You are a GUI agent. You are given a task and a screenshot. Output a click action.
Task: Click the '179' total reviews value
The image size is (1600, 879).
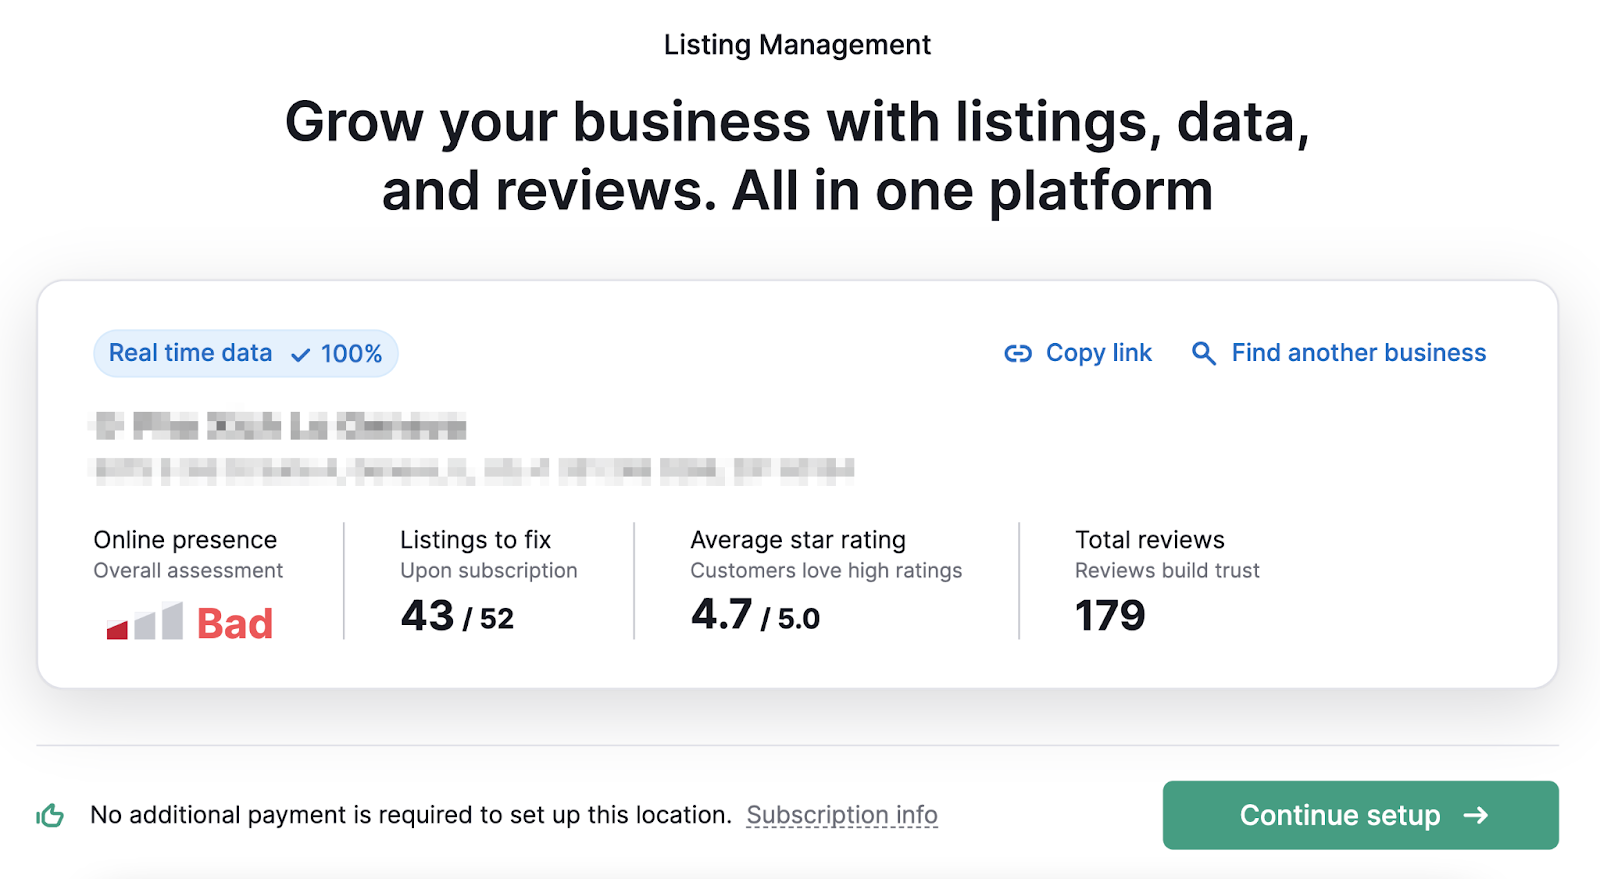(1110, 616)
